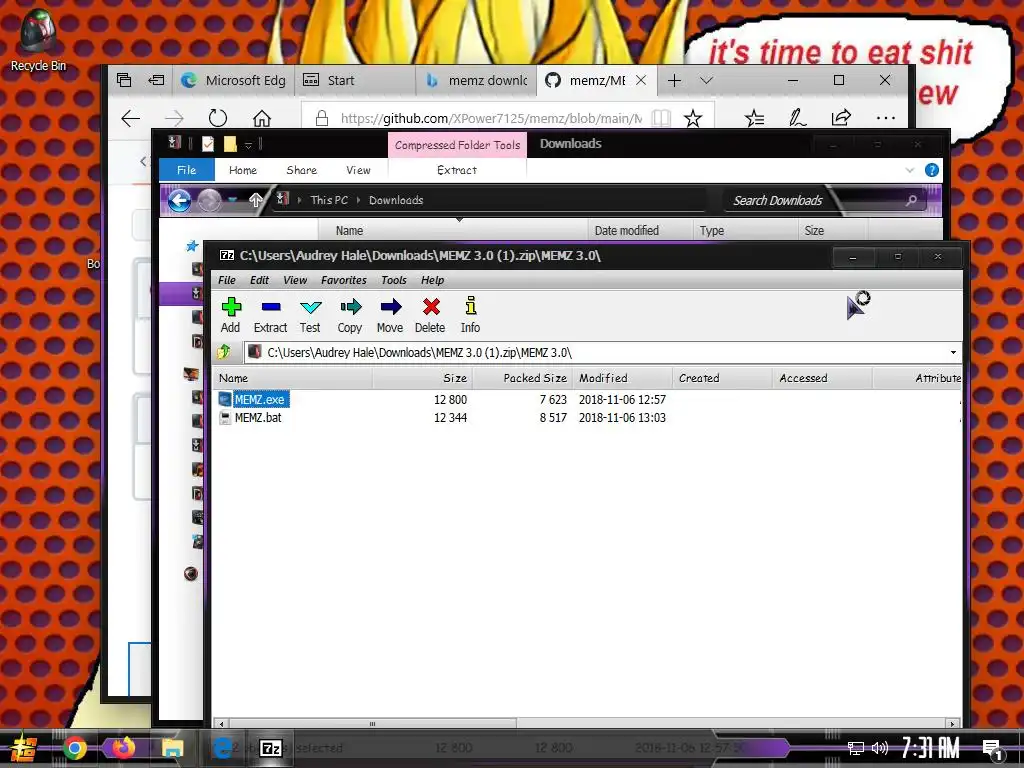Screen dimensions: 1024x768
Task: Click the Explorer forward button
Action: [x=210, y=200]
